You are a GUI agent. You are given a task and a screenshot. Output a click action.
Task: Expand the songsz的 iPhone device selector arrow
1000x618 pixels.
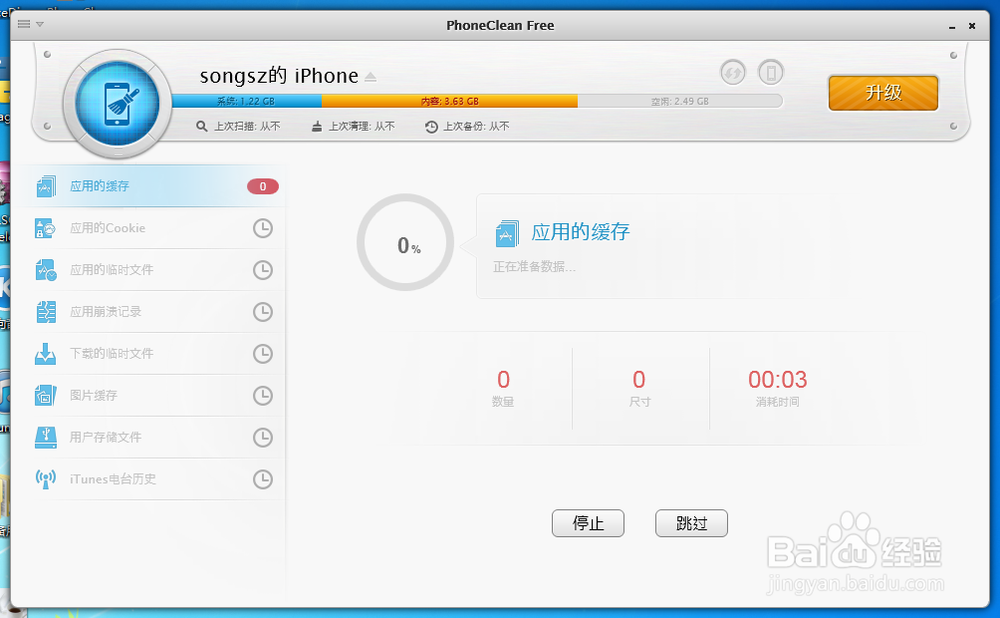coord(371,77)
